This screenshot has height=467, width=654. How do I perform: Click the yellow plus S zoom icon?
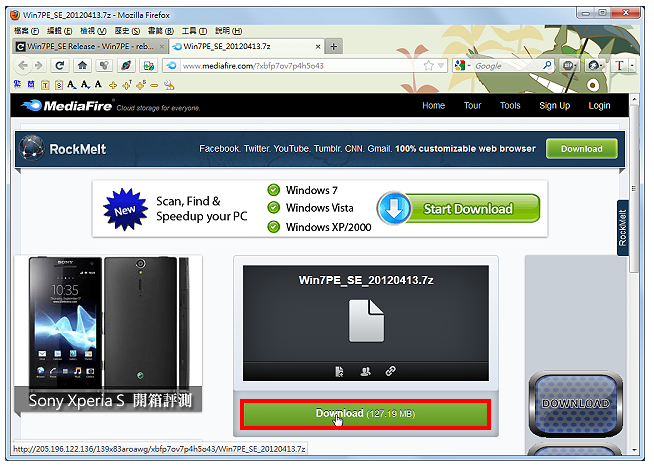141,85
